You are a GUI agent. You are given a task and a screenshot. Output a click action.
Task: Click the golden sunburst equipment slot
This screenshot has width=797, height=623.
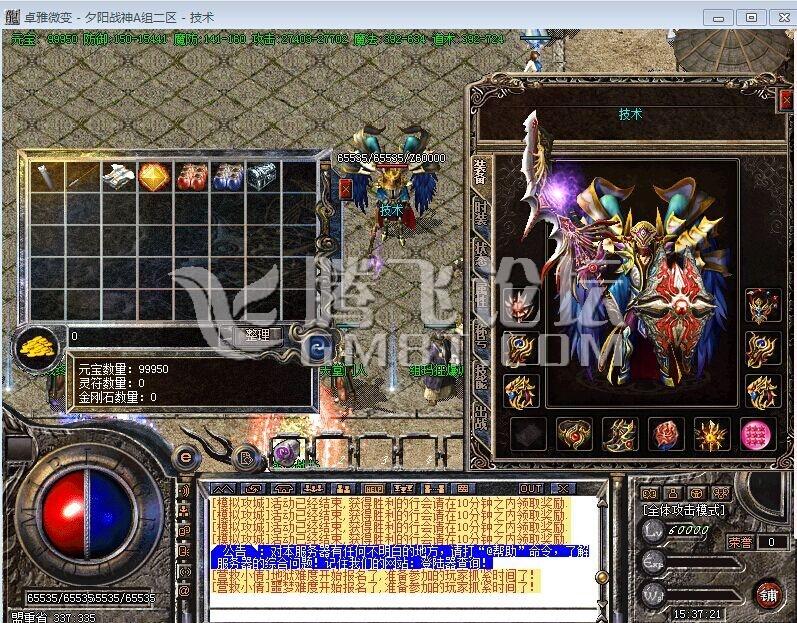[x=712, y=434]
